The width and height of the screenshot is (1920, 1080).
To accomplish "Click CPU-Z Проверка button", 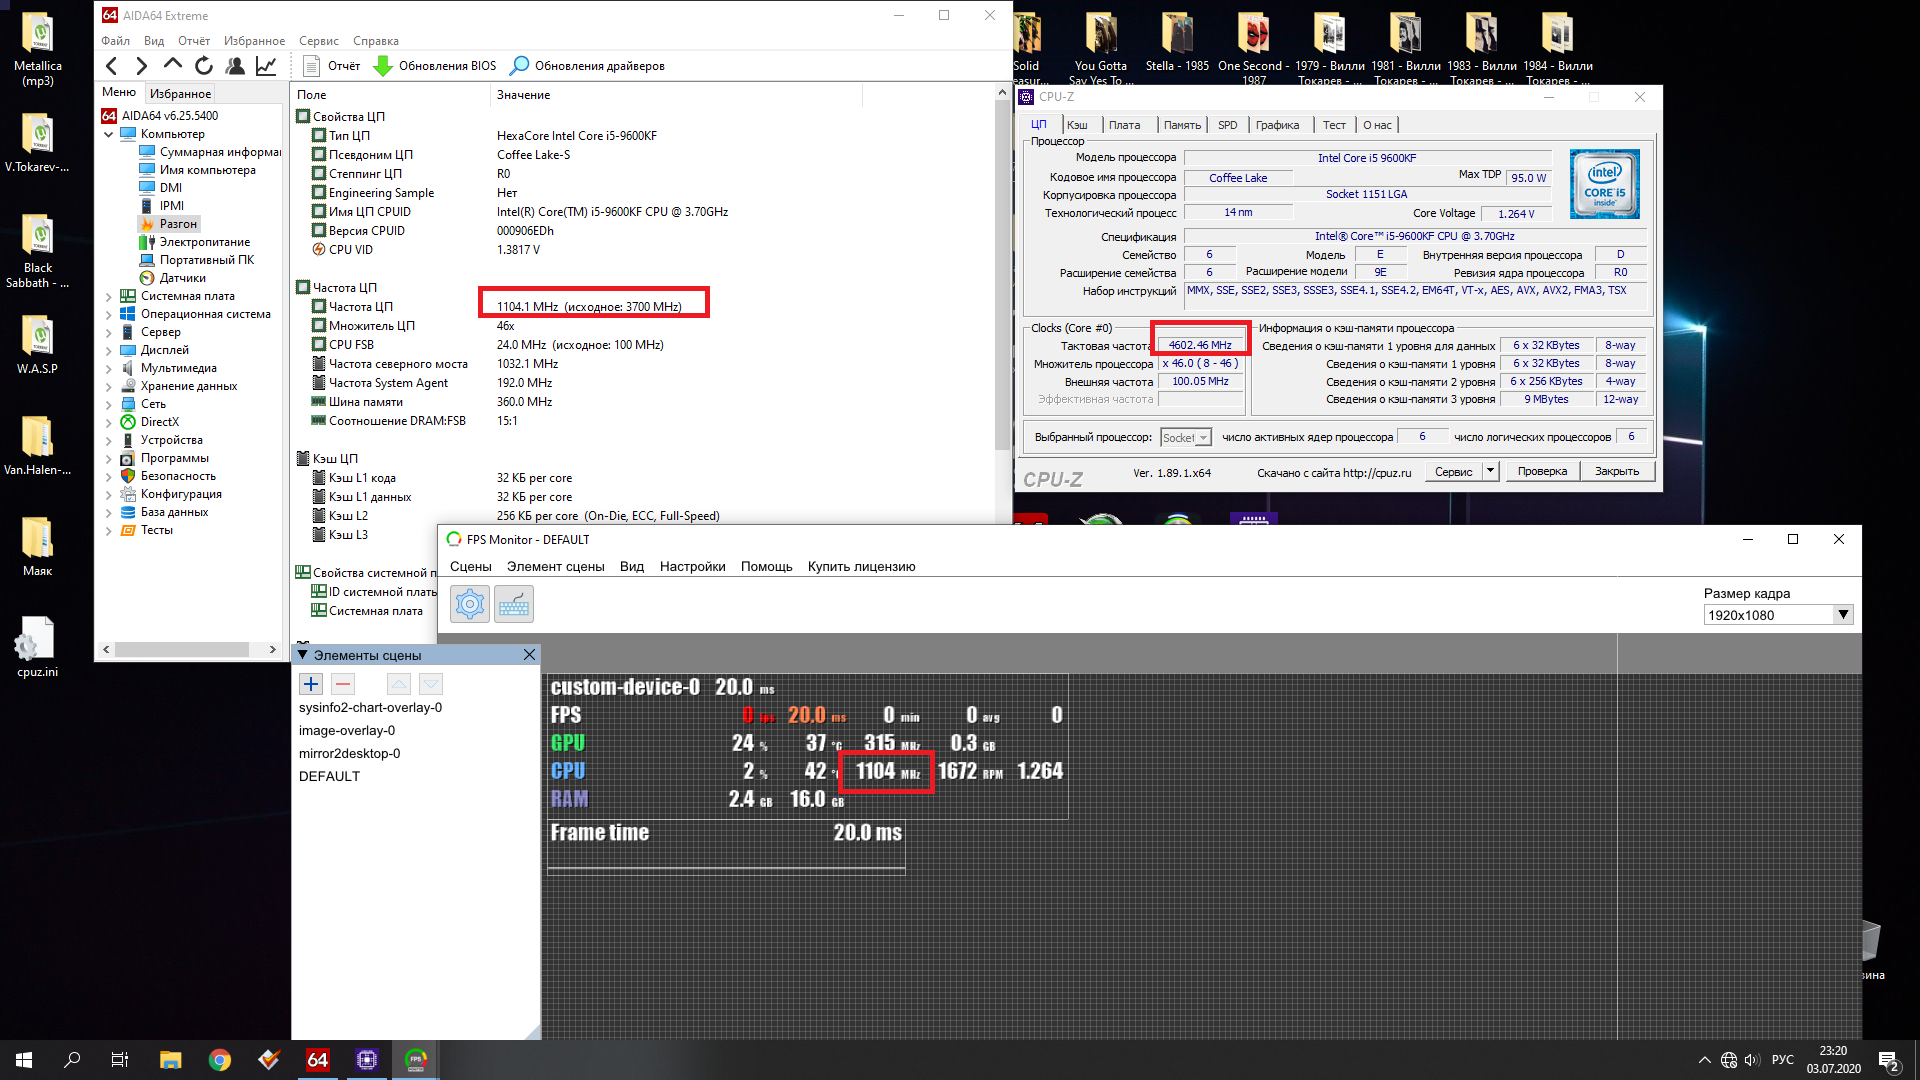I will pyautogui.click(x=1541, y=472).
